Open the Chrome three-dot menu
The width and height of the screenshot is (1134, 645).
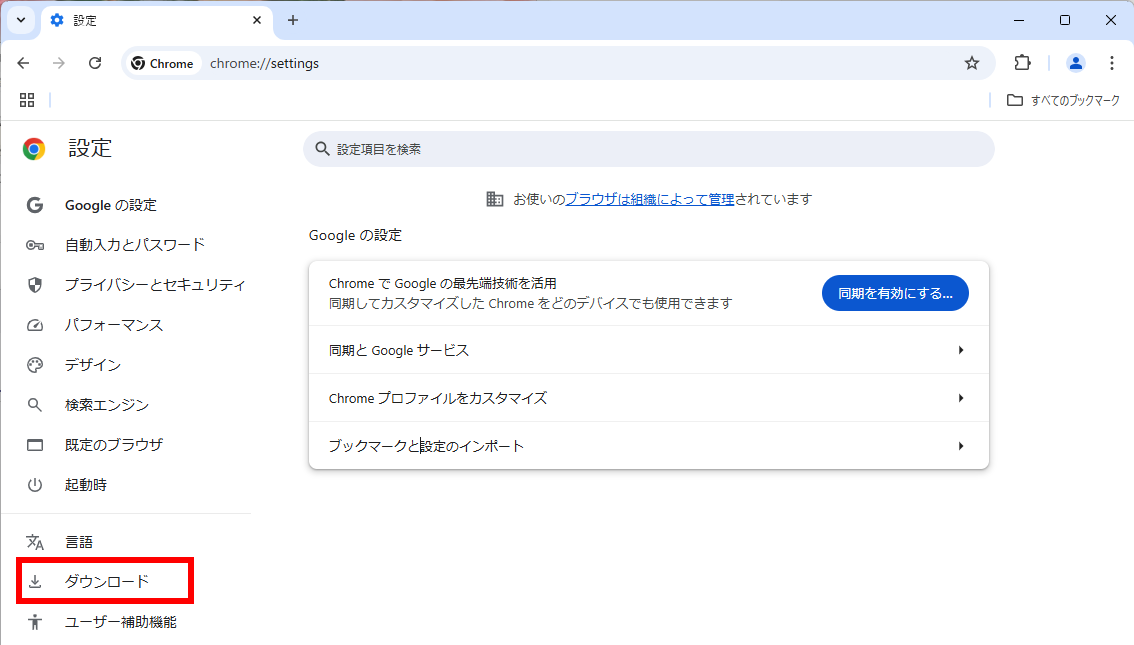1112,64
